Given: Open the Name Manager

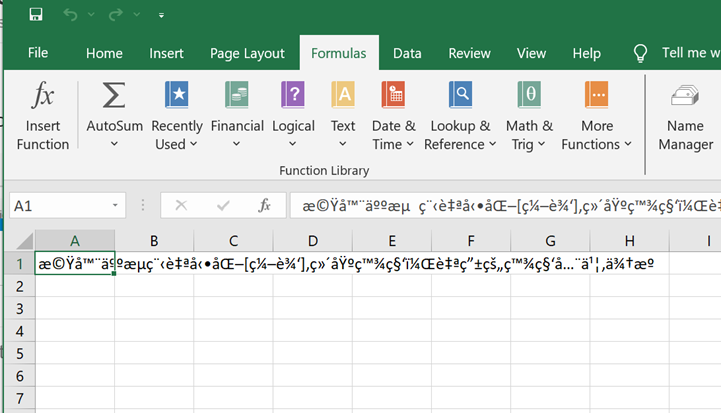Looking at the screenshot, I should pos(685,97).
